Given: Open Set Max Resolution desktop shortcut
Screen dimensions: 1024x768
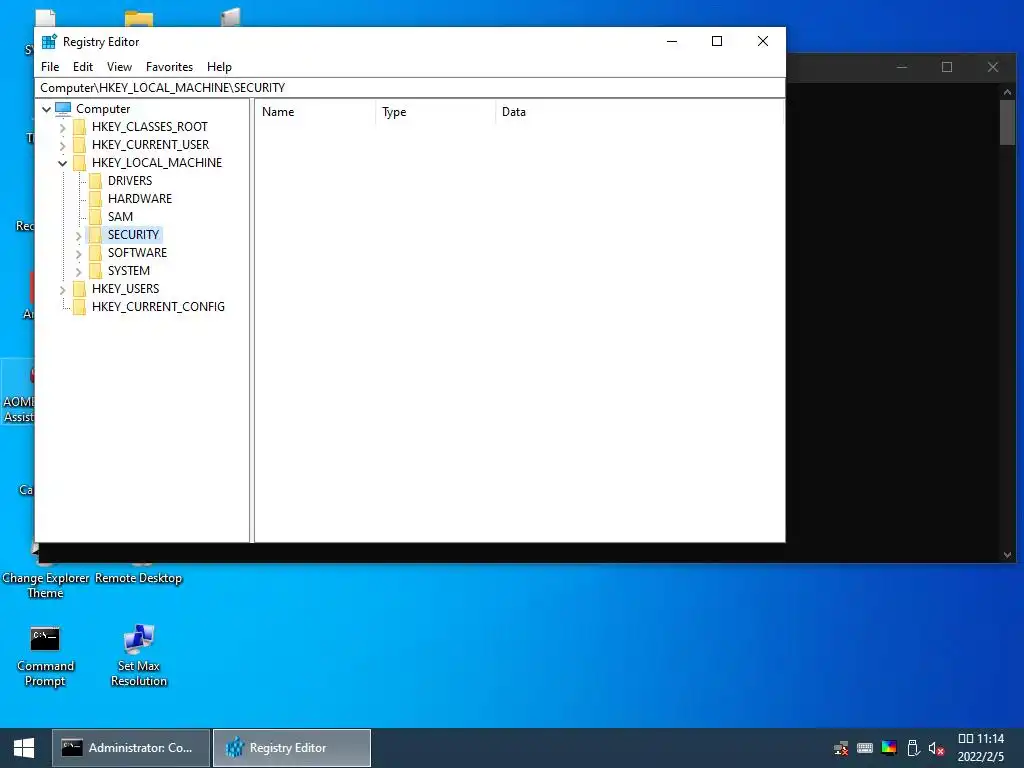Looking at the screenshot, I should point(138,655).
